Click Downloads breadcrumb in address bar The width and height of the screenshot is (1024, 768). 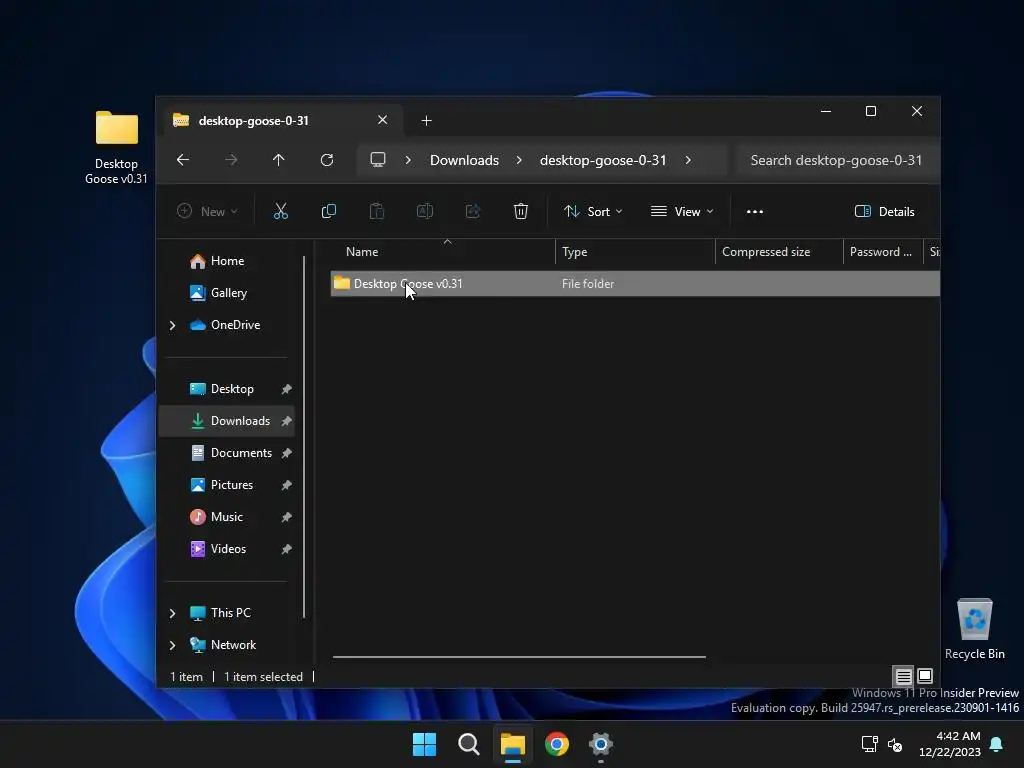[x=464, y=160]
